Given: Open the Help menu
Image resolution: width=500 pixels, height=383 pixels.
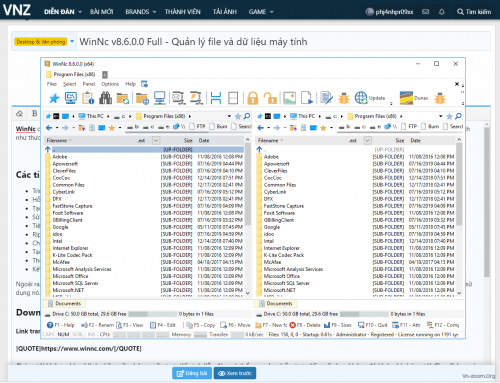Looking at the screenshot, I should coord(131,84).
